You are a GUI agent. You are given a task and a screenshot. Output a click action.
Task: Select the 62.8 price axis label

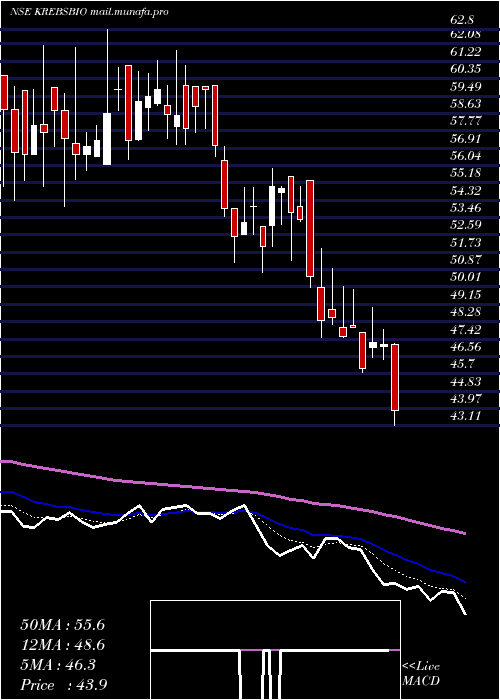462,20
